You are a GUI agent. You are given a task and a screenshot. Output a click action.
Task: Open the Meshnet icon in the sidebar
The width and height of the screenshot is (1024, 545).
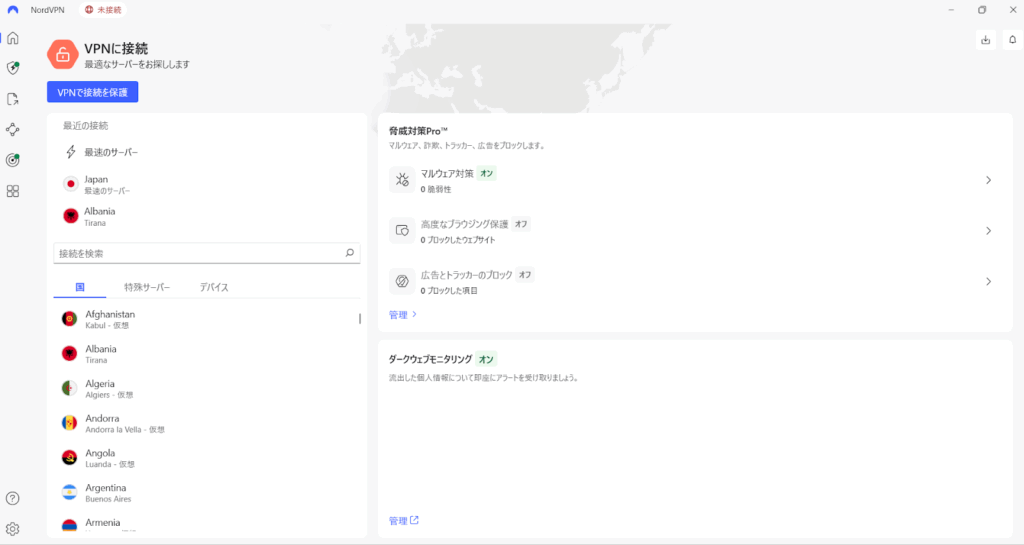click(x=13, y=129)
